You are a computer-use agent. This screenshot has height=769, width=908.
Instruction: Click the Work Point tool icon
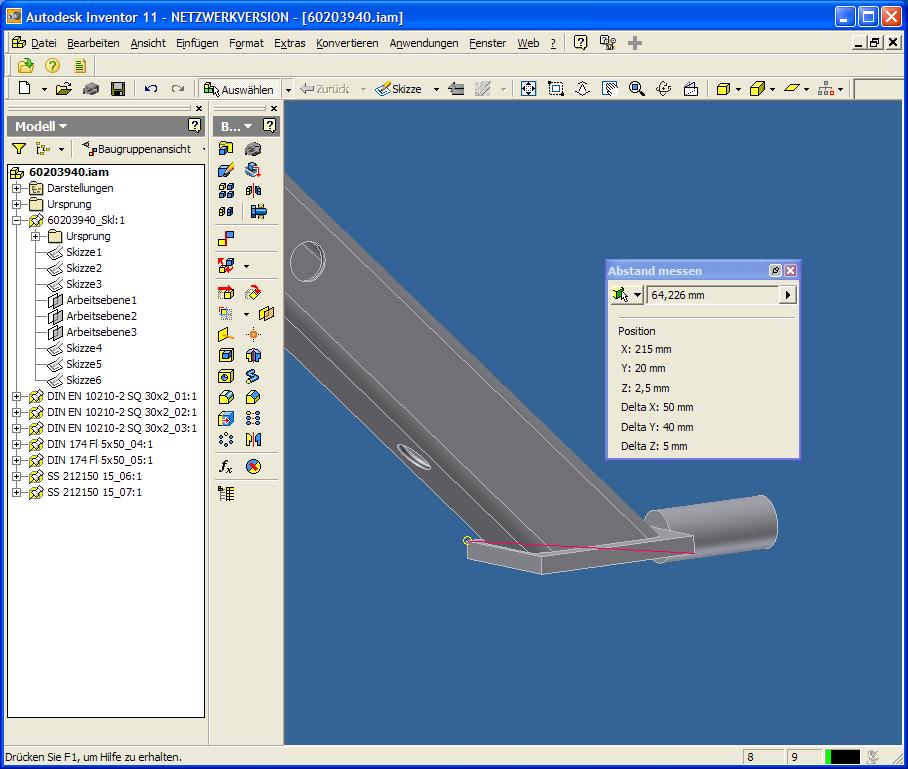[x=253, y=335]
